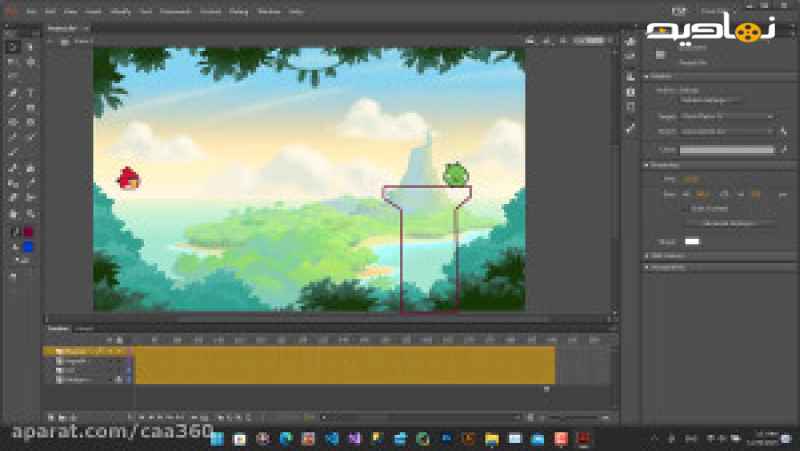This screenshot has height=451, width=800.
Task: Collapse the Publish section in Properties panel
Action: pos(646,77)
